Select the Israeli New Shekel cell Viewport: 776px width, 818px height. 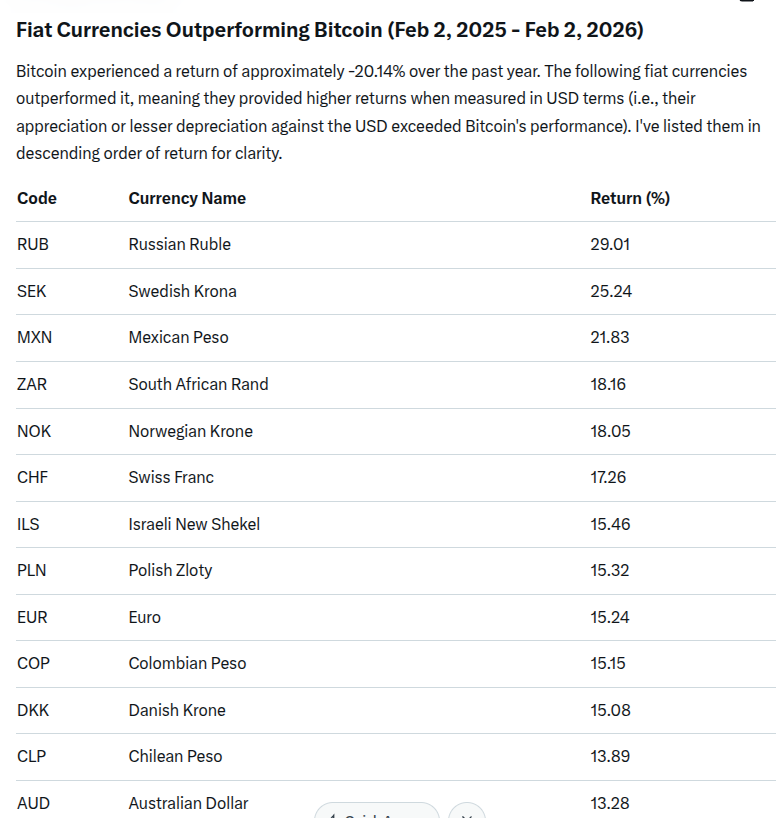coord(194,524)
